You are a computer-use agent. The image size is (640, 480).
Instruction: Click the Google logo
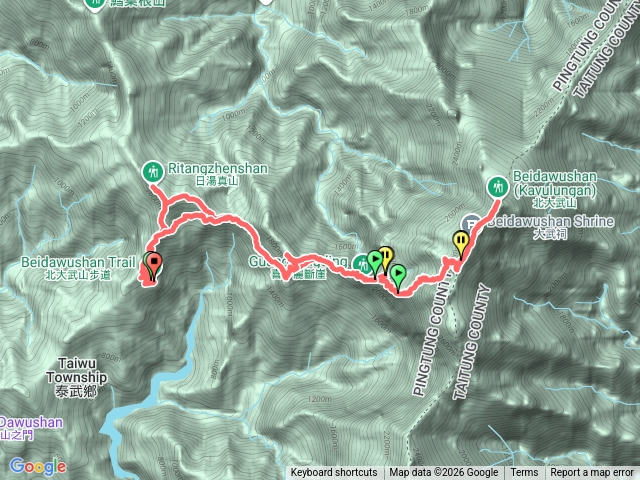pyautogui.click(x=38, y=466)
